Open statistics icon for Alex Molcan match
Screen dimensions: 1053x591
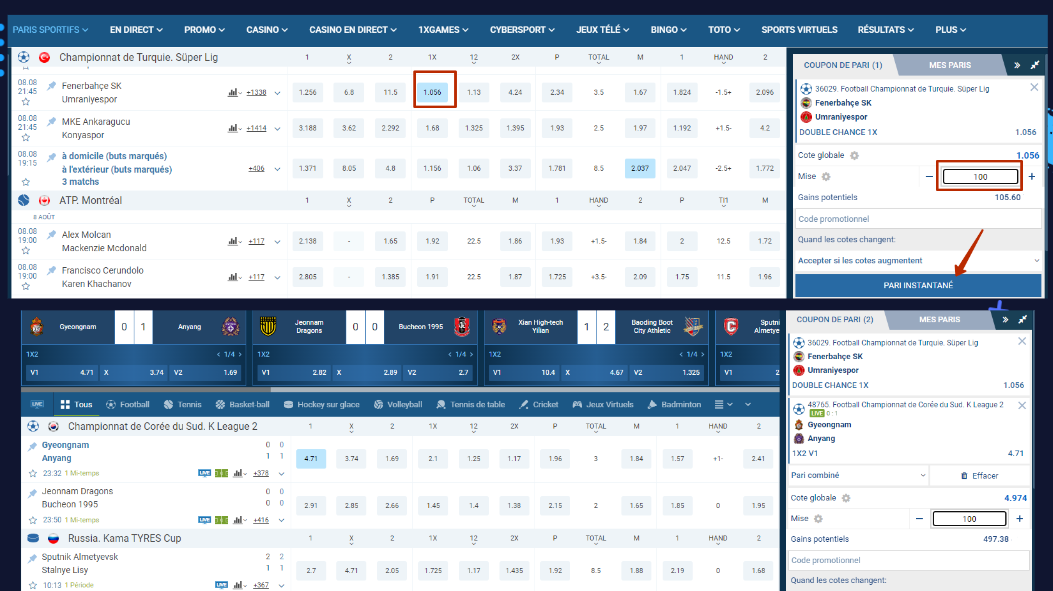[234, 241]
